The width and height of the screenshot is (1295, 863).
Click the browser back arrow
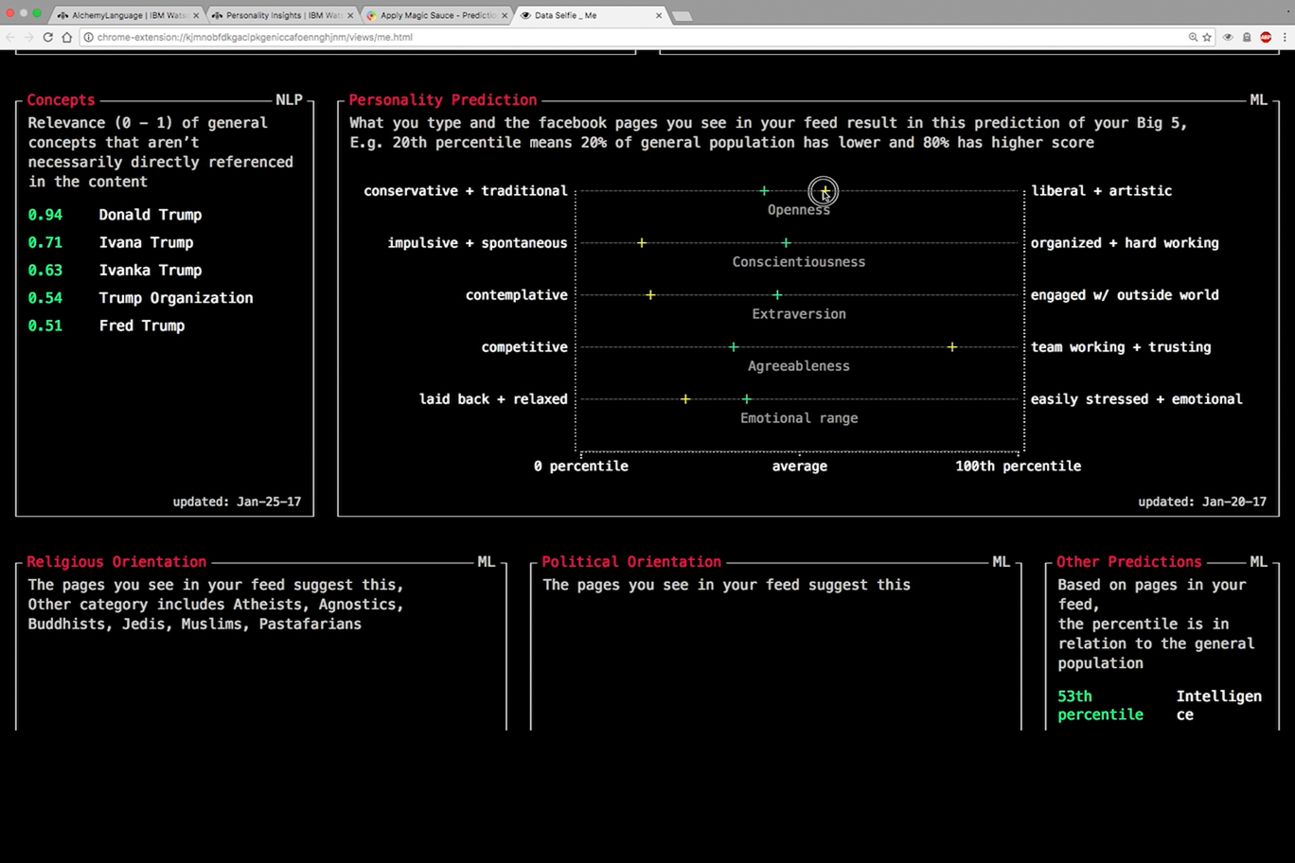11,37
